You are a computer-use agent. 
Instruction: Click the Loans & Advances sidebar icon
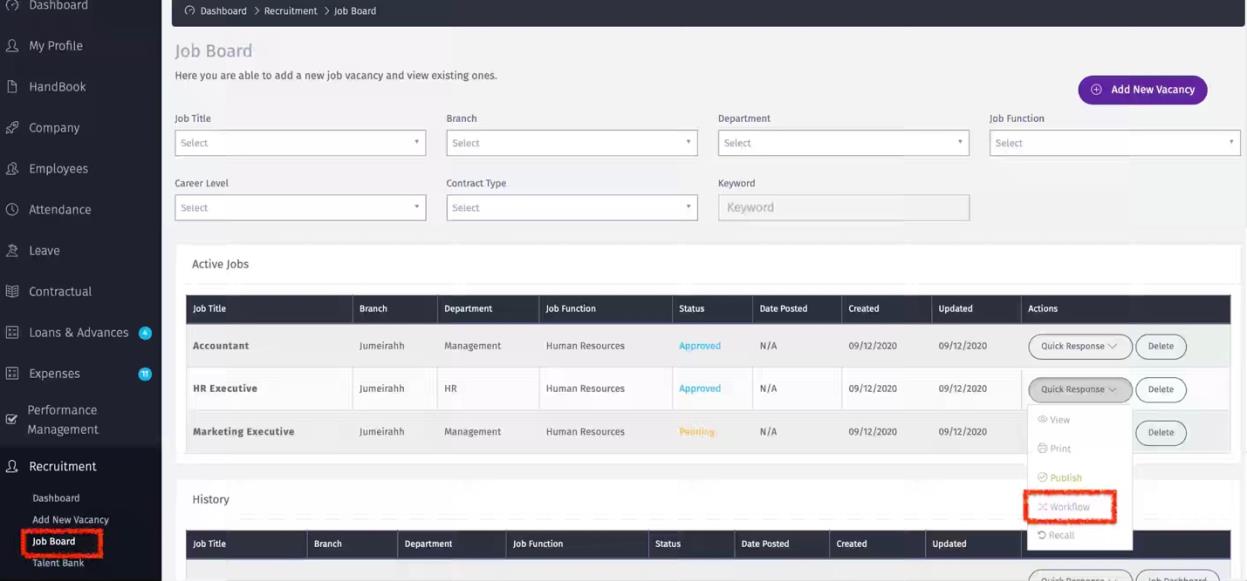[13, 333]
